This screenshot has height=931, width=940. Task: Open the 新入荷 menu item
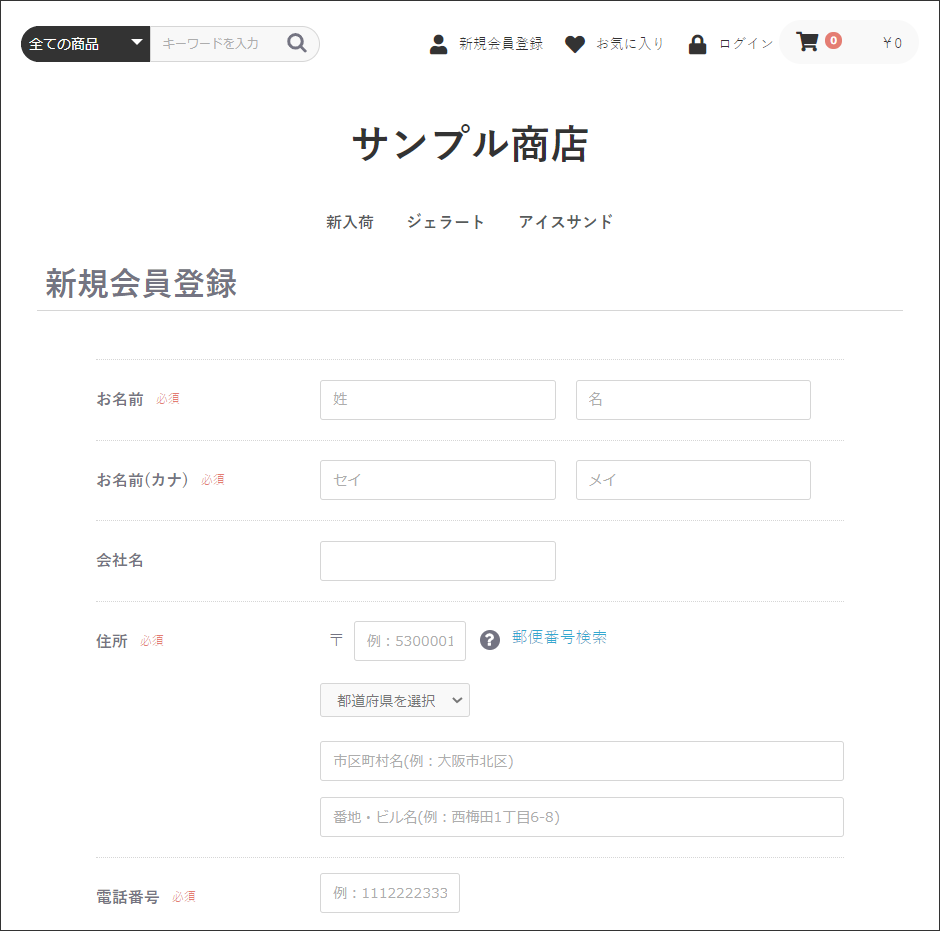[349, 222]
